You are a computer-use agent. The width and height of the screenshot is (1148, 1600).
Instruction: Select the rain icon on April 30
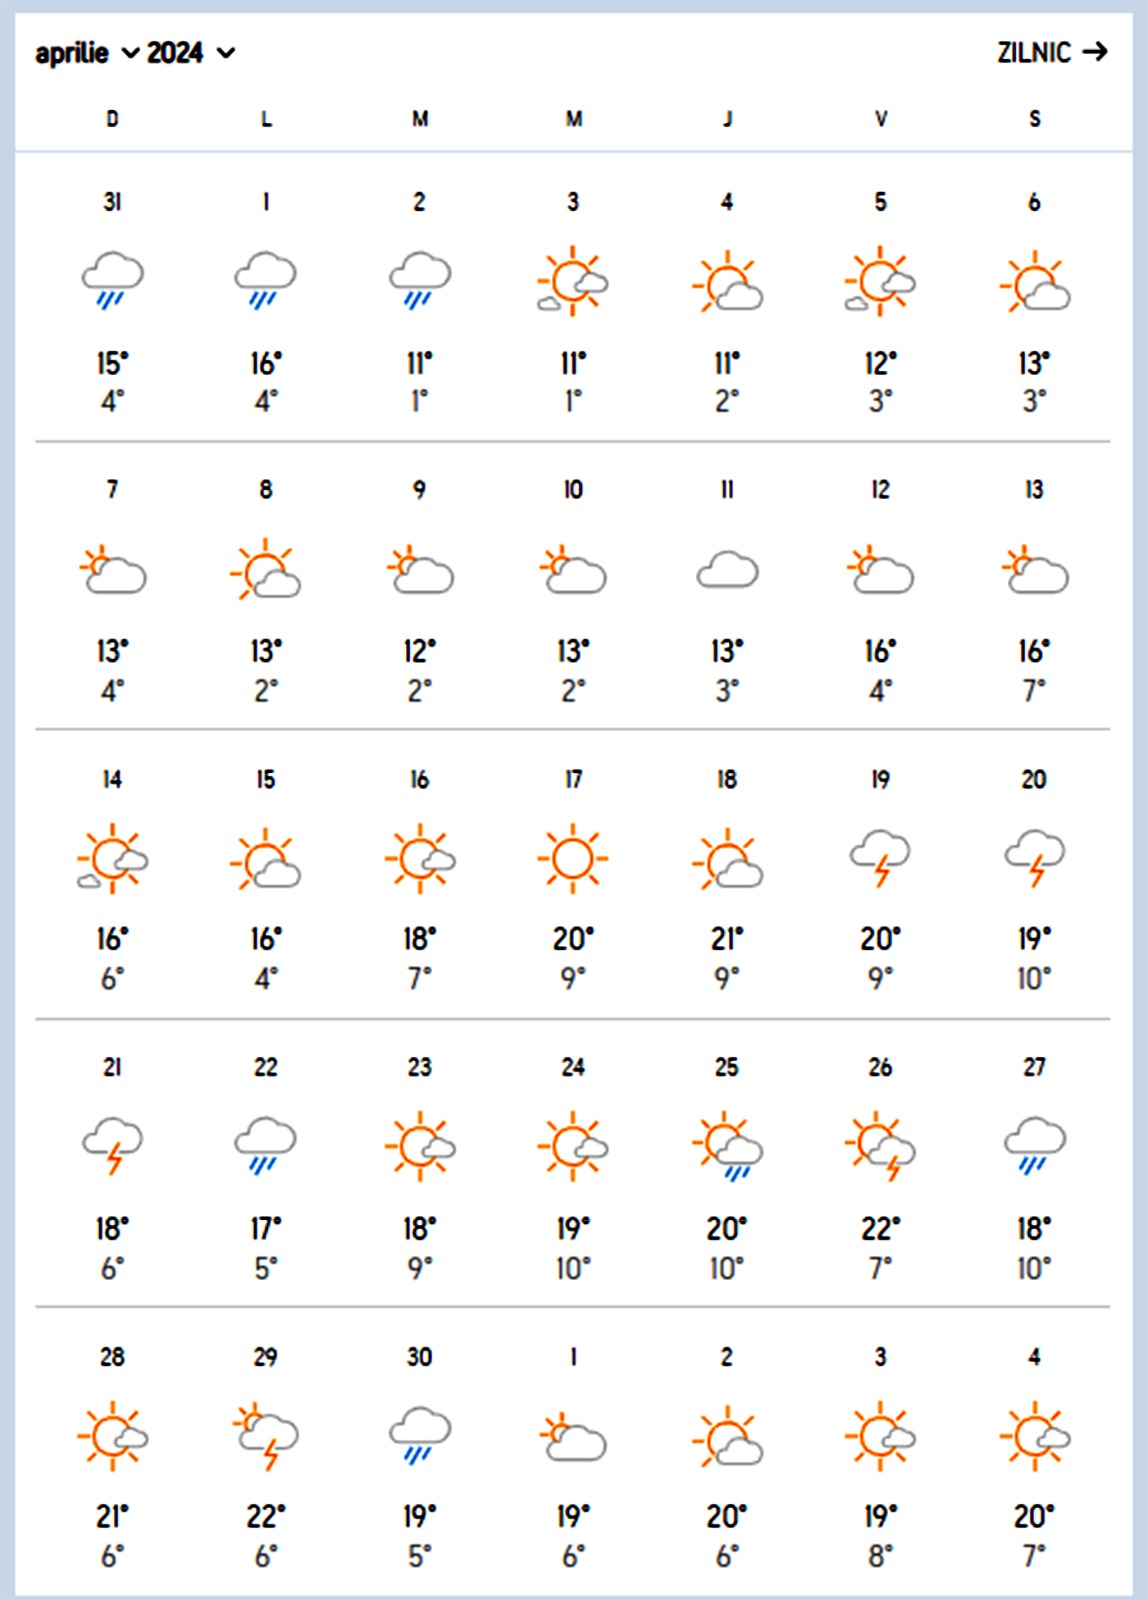(x=419, y=1434)
